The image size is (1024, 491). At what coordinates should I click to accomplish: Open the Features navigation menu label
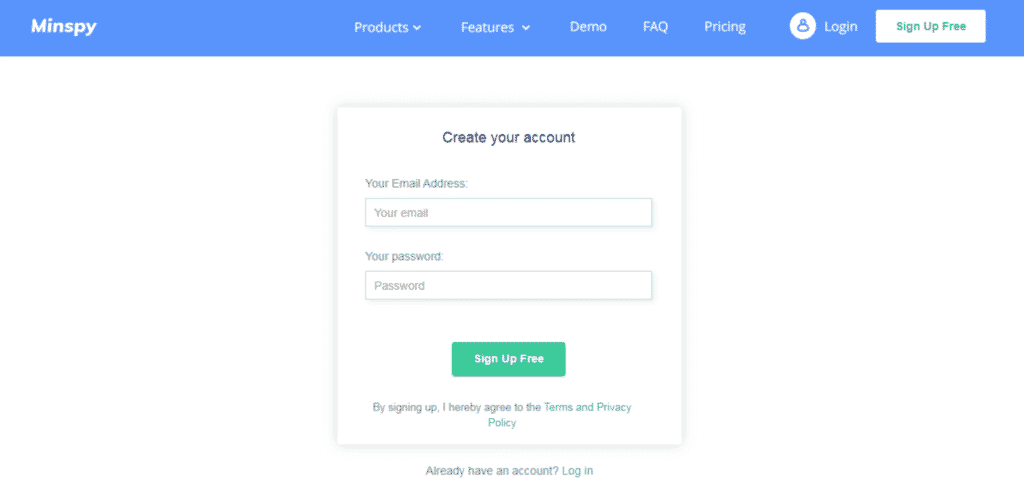click(487, 27)
